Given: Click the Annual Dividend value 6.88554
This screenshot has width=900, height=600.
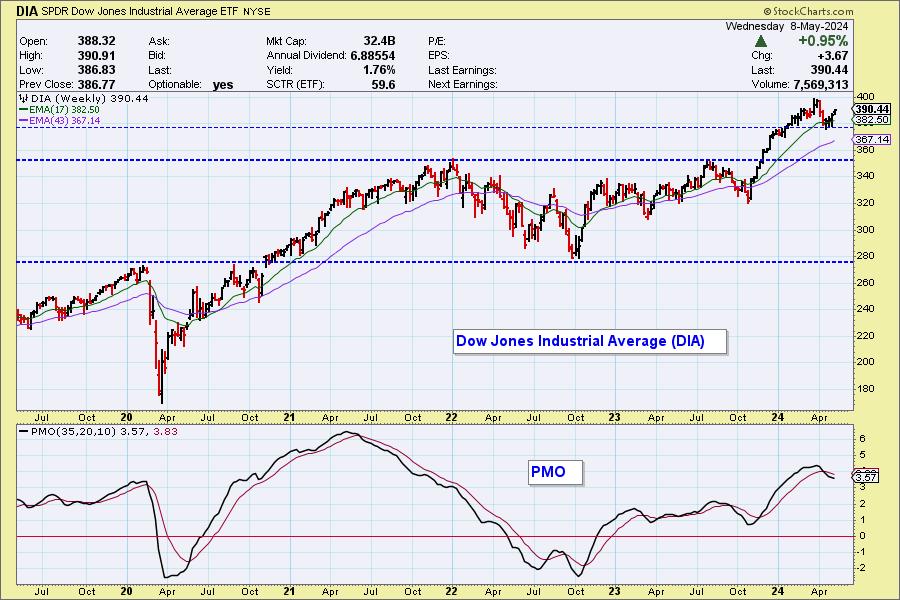Looking at the screenshot, I should (373, 55).
